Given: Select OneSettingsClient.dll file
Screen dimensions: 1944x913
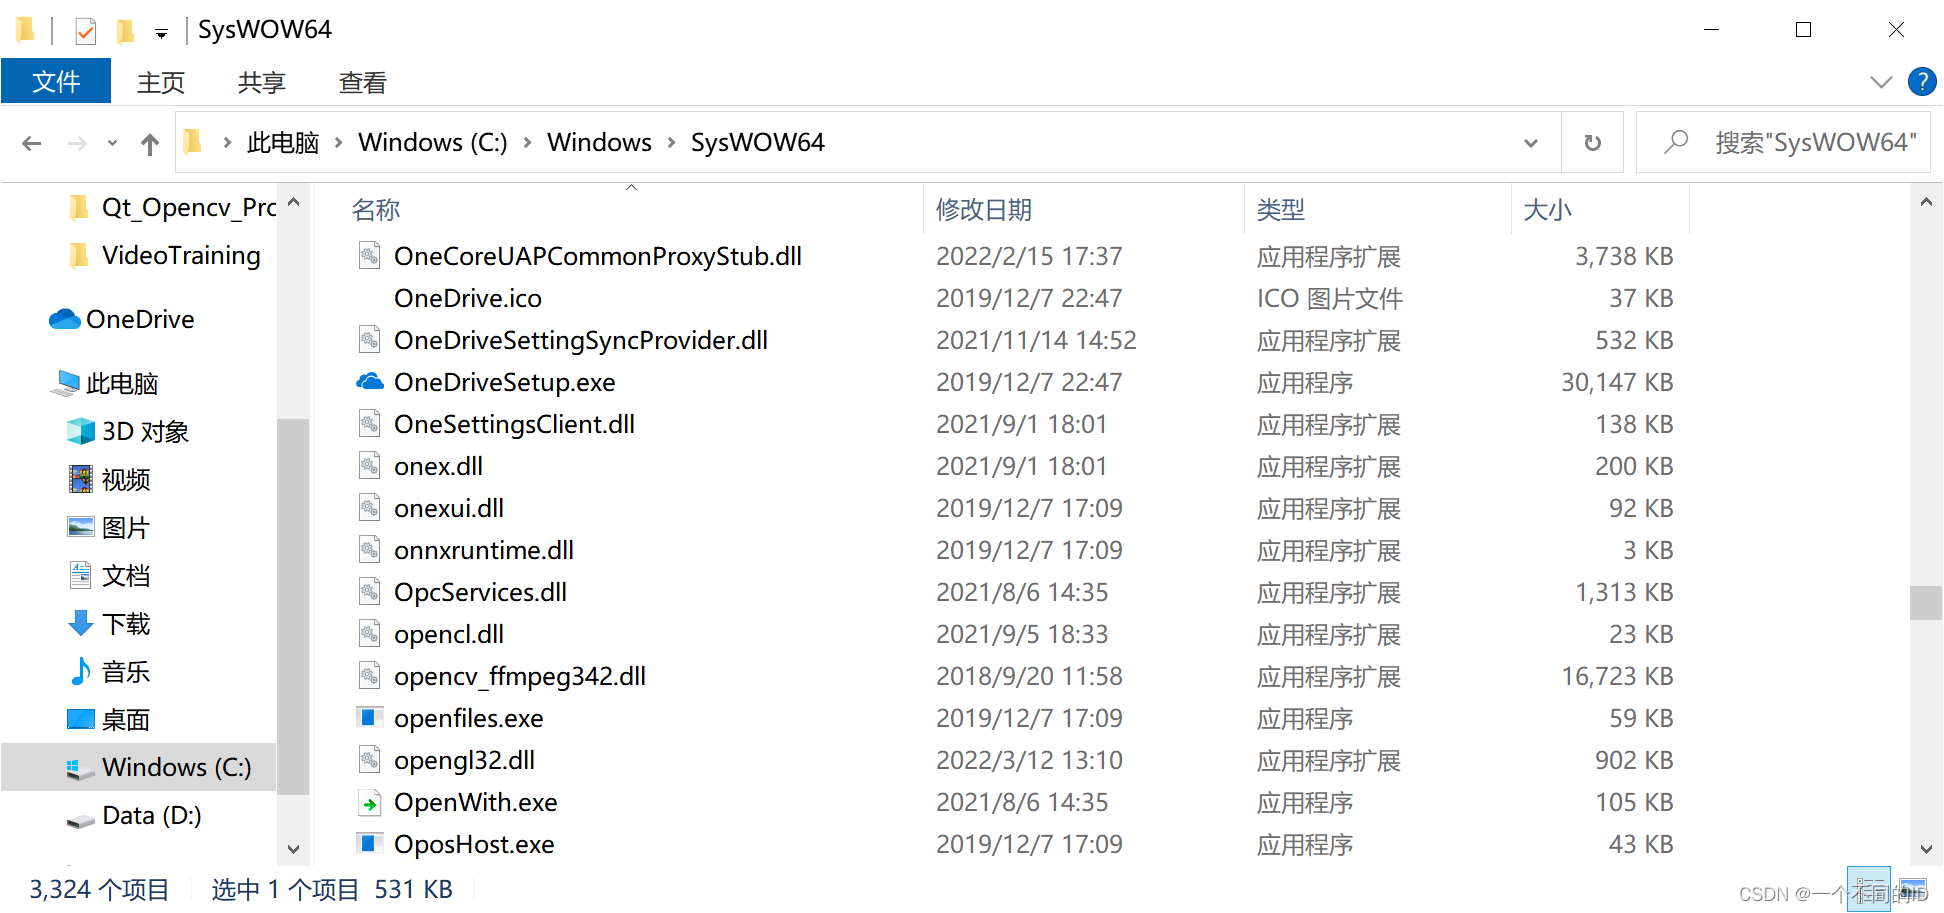Looking at the screenshot, I should (514, 424).
